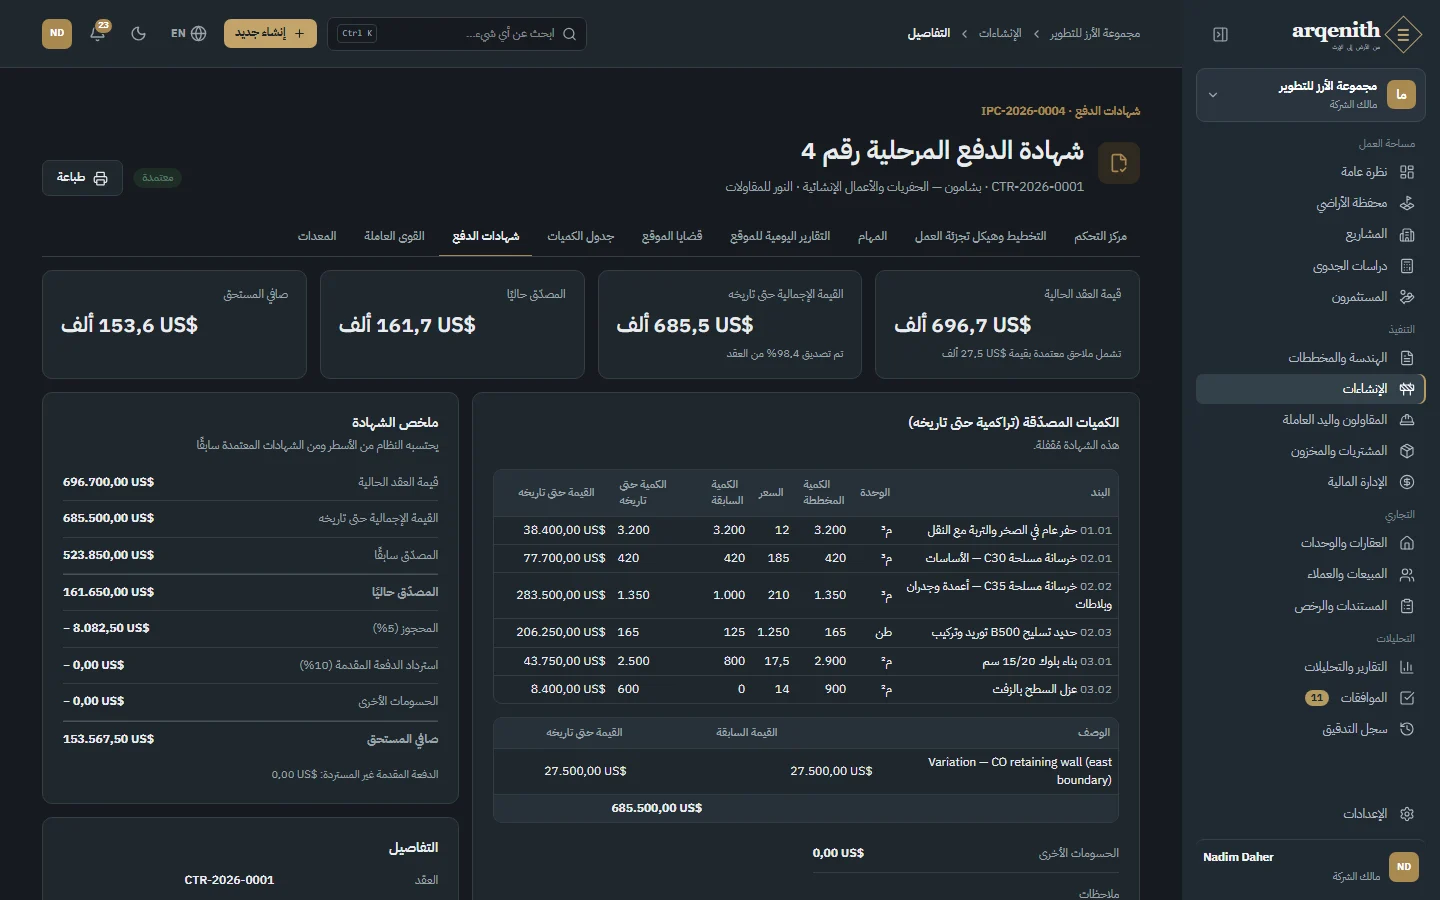Click the table total 685.500,00 US$

[x=657, y=808]
